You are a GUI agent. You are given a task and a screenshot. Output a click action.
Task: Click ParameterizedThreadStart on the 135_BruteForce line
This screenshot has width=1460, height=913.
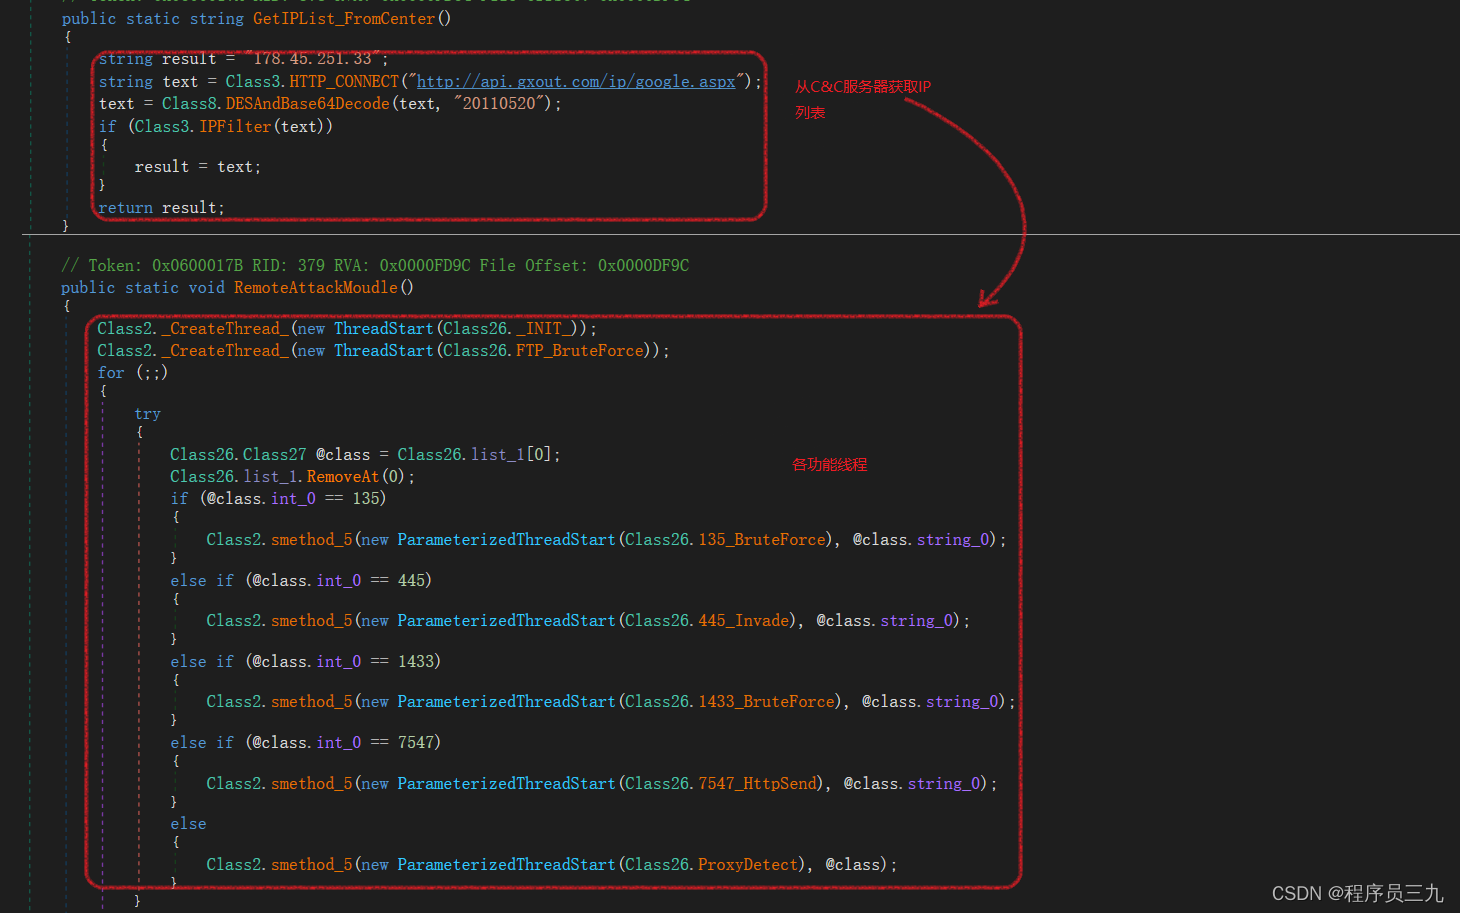click(507, 540)
